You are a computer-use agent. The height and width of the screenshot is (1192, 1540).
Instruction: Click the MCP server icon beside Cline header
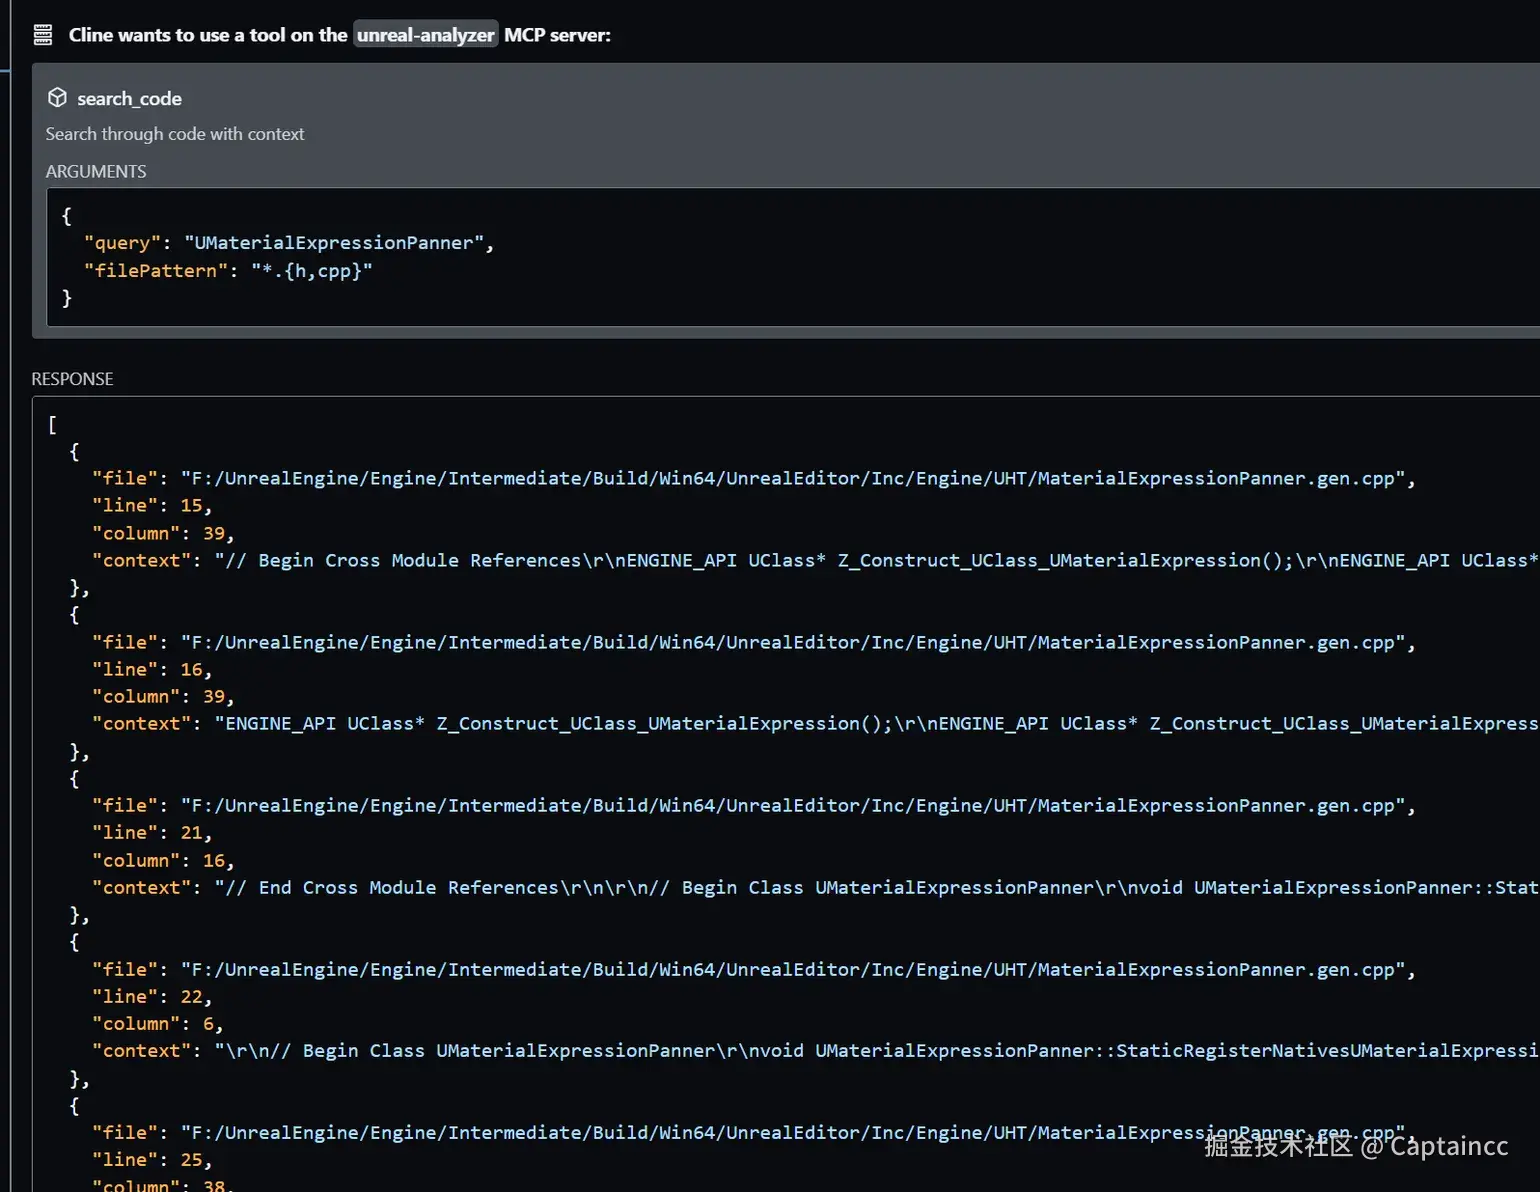(43, 35)
